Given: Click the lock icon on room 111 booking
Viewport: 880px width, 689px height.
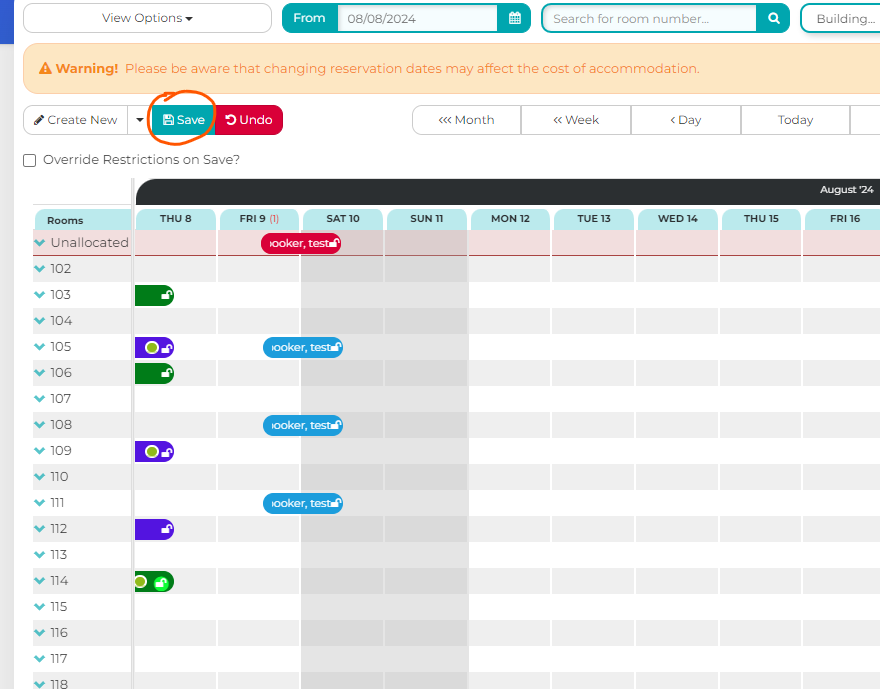Looking at the screenshot, I should click(x=336, y=503).
